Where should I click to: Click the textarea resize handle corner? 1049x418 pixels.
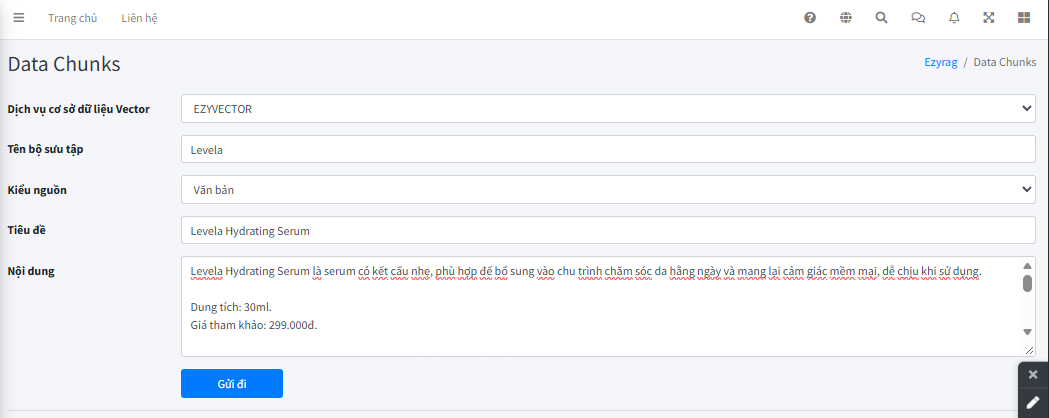[1028, 350]
